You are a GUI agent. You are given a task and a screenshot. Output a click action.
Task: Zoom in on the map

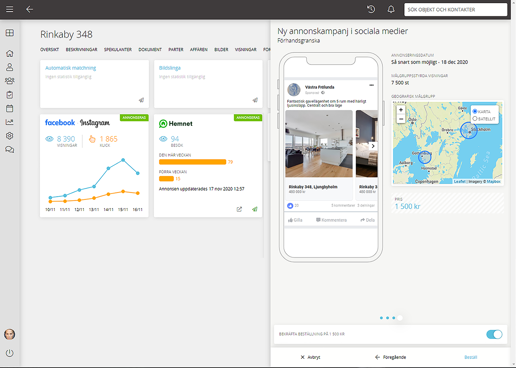[401, 110]
